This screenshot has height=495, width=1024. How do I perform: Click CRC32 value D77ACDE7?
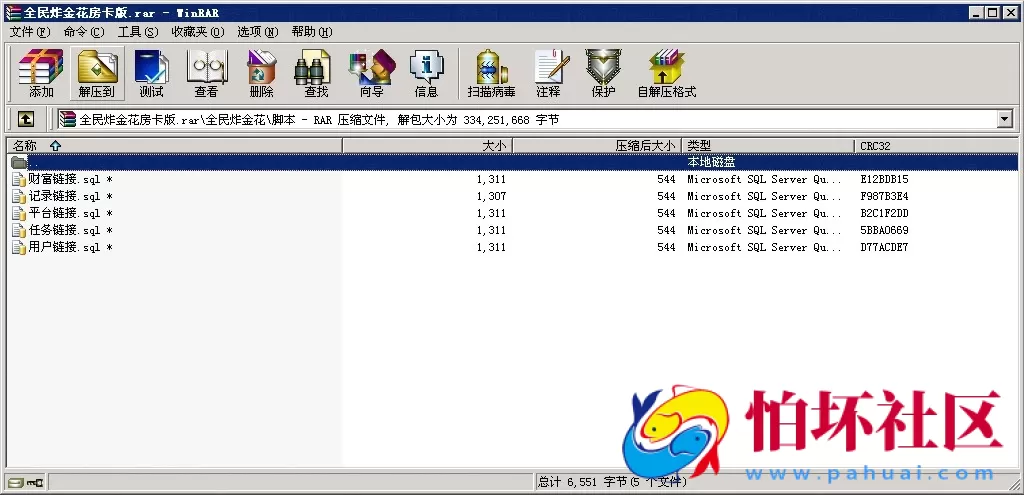click(x=884, y=247)
